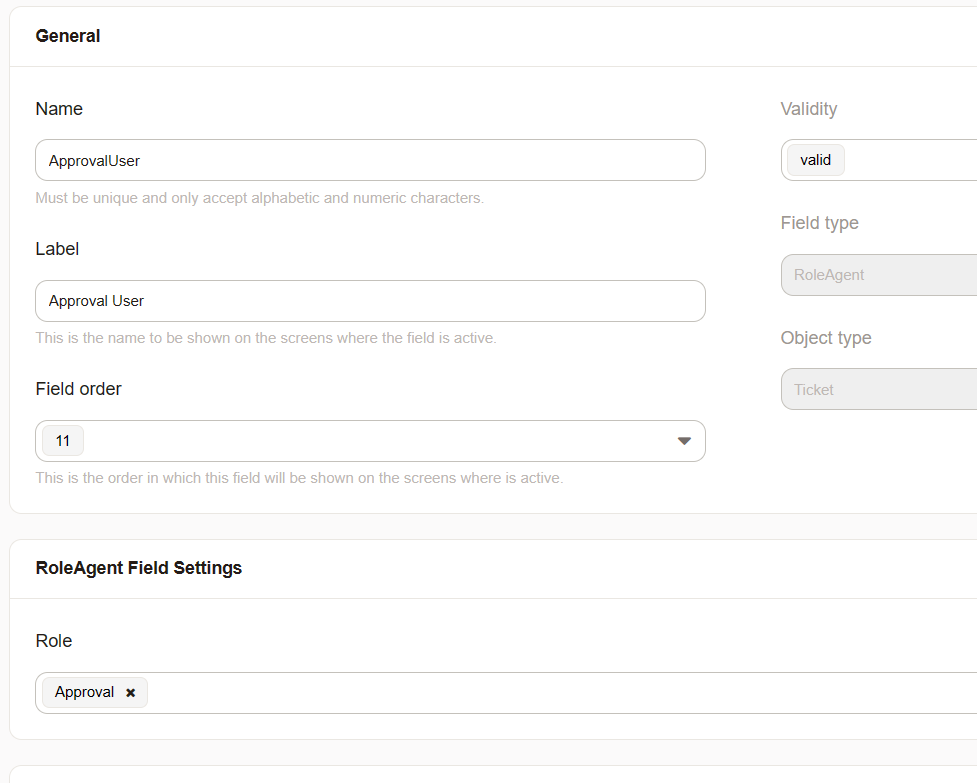Click the 'Must be unique' hint text
Image resolution: width=977 pixels, height=783 pixels.
(260, 198)
